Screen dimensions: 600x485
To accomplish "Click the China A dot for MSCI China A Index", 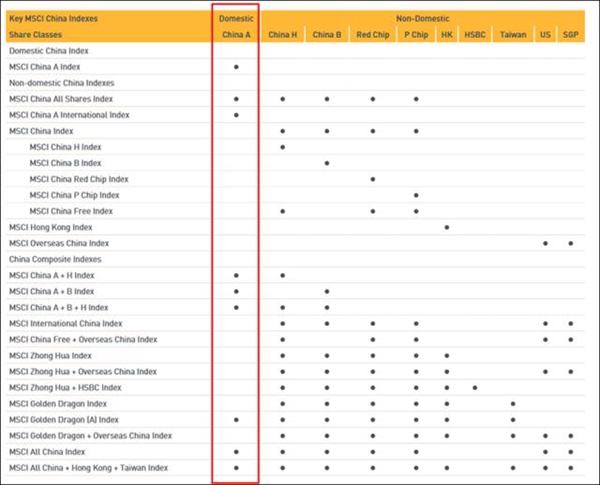I will coord(236,67).
